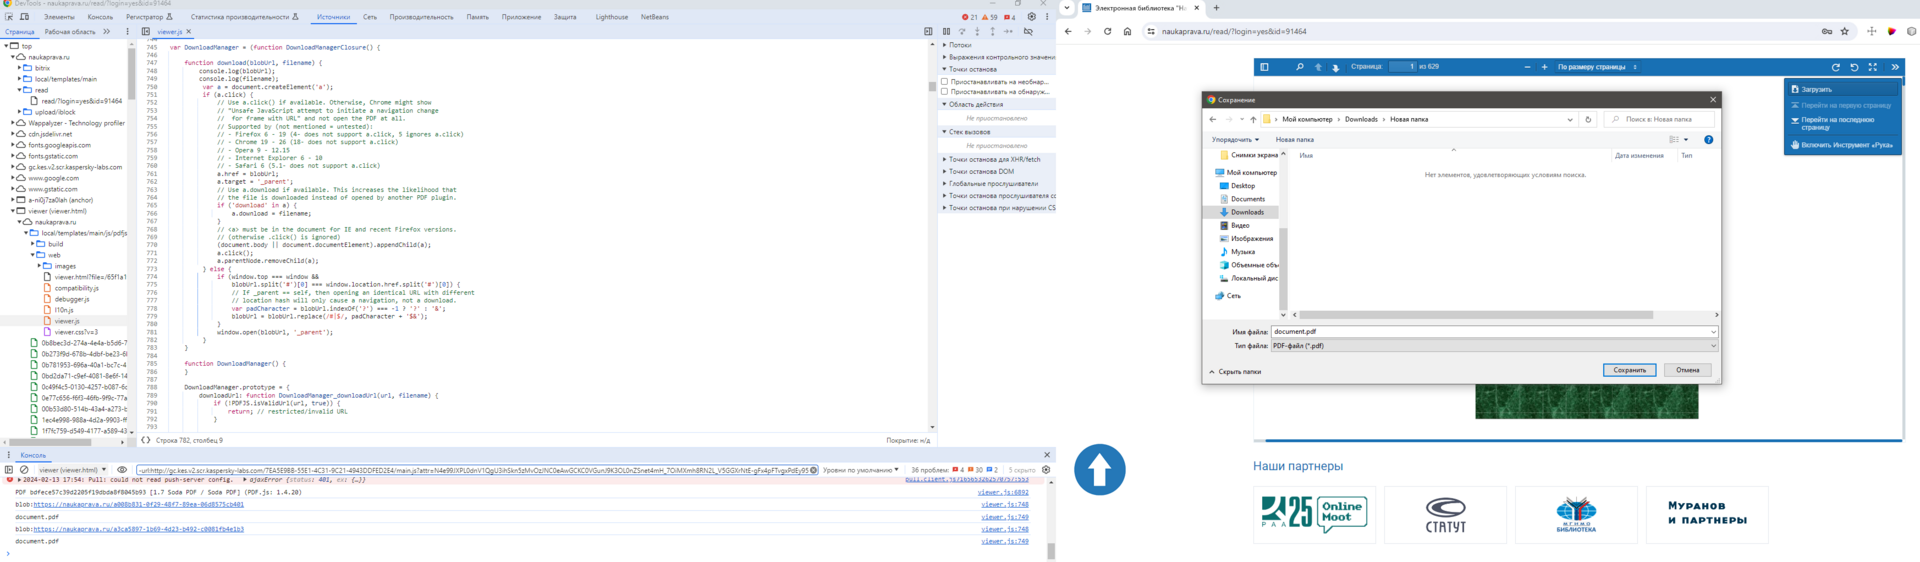1920x562 pixels.
Task: Switch to the Элементы DevTools tab
Action: pyautogui.click(x=59, y=17)
